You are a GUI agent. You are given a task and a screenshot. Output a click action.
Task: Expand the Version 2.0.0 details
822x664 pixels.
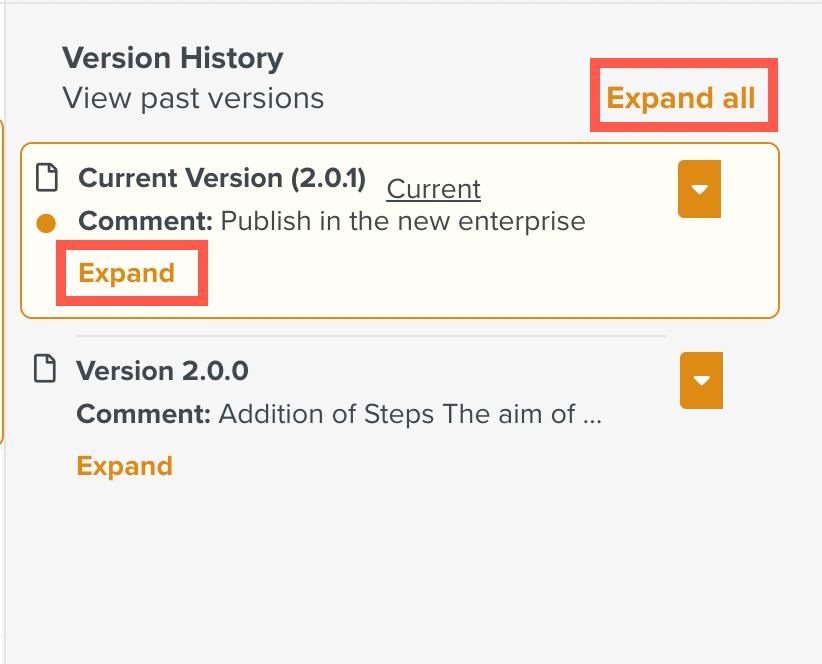[x=125, y=466]
